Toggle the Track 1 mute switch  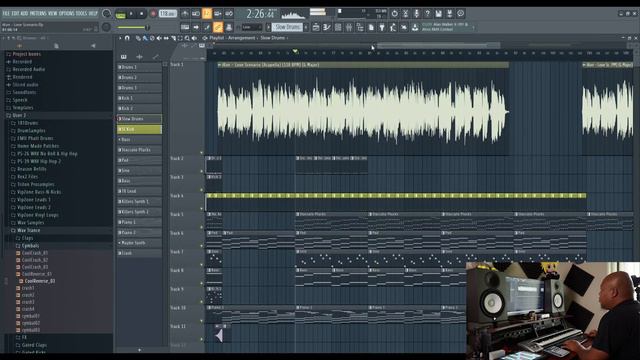click(x=201, y=153)
